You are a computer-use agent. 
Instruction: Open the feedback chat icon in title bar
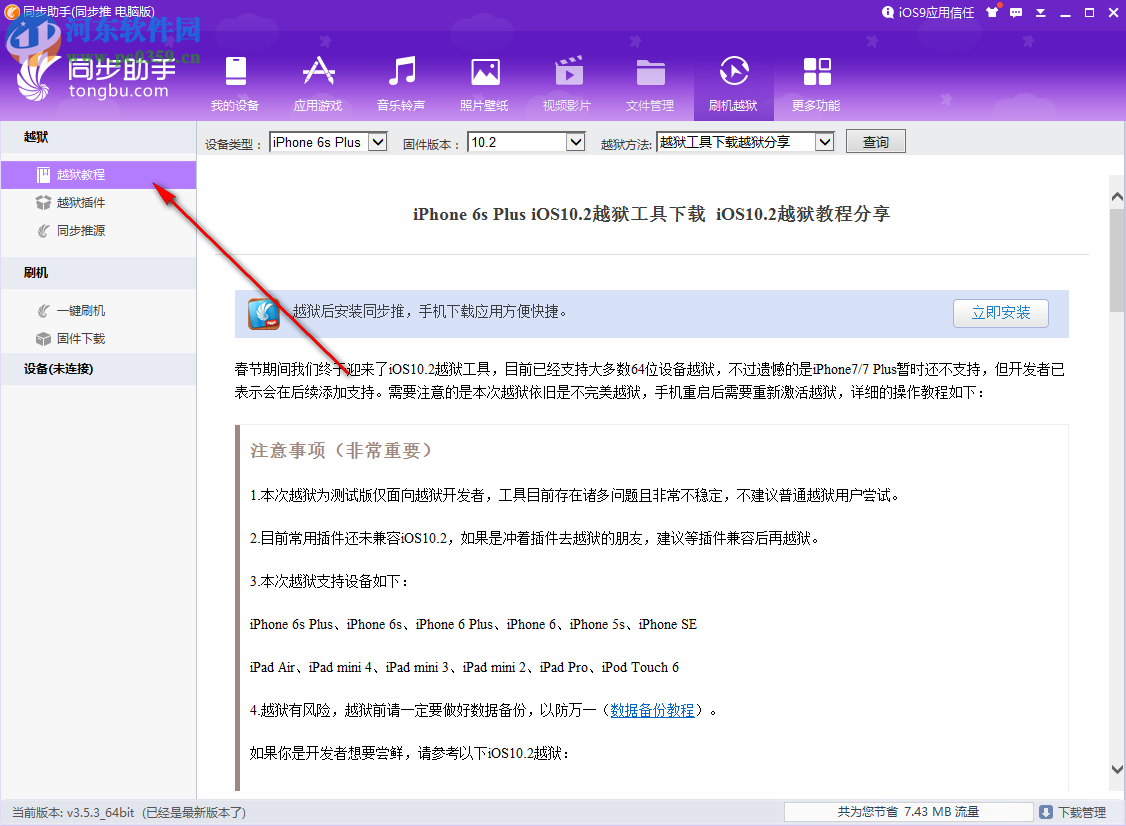[1015, 13]
